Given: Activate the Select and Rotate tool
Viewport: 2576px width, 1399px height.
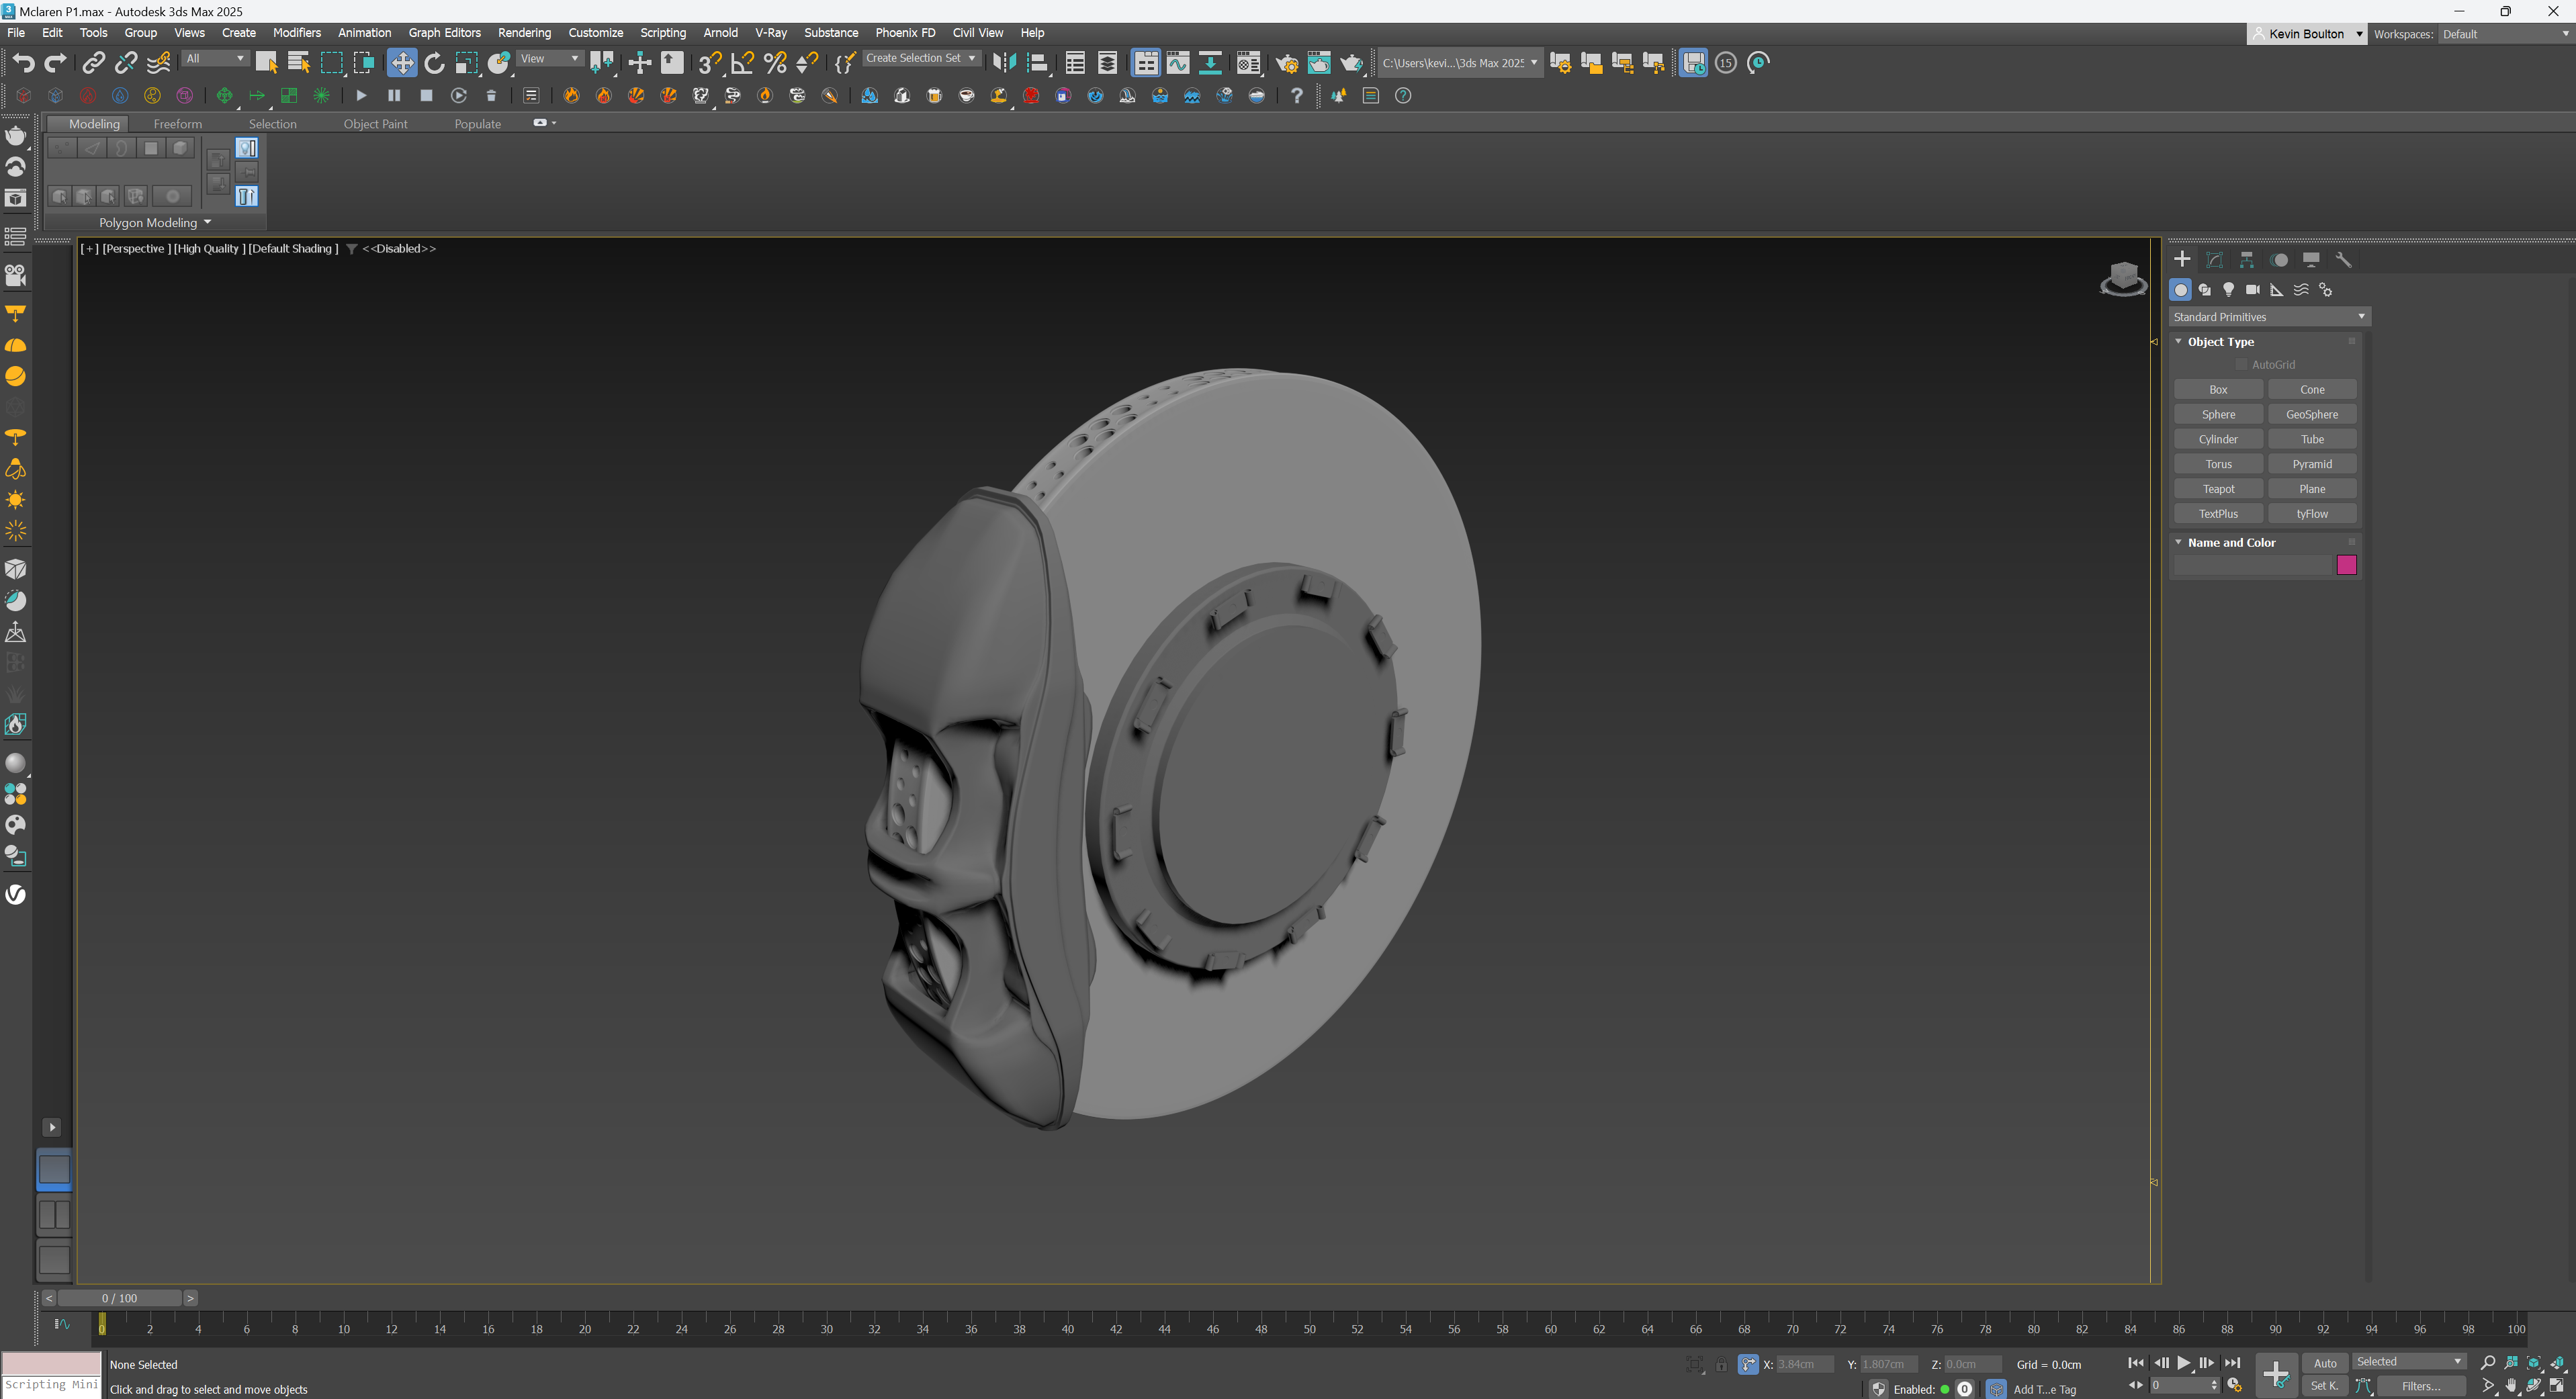Looking at the screenshot, I should [x=434, y=63].
